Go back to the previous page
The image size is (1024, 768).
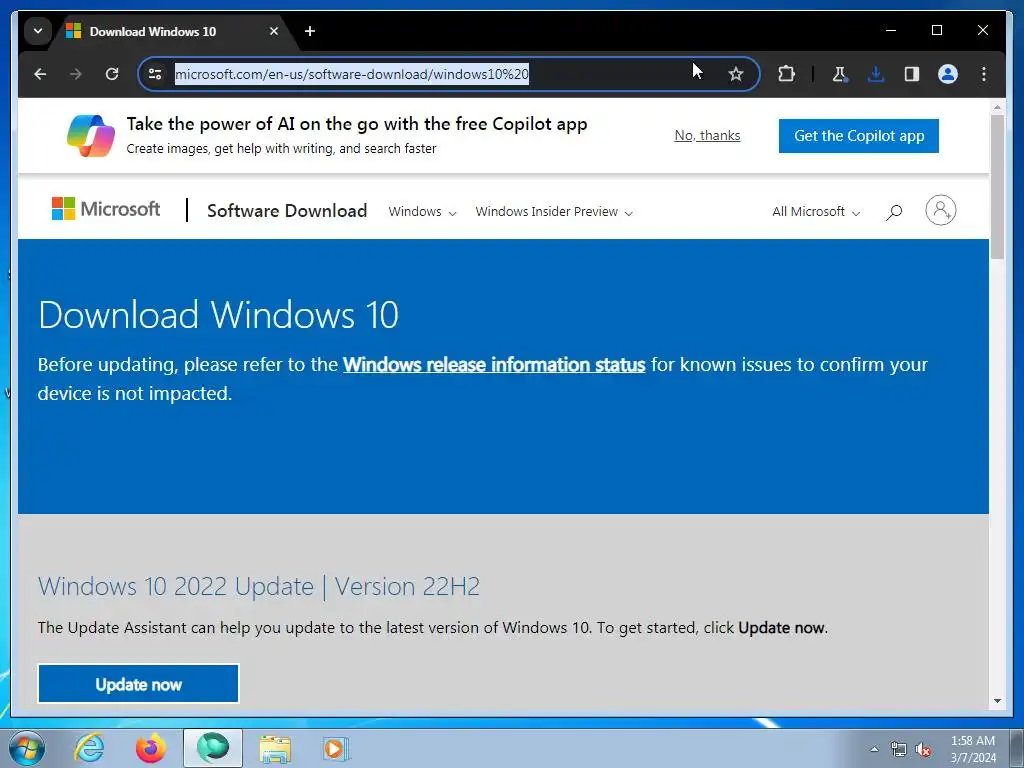click(40, 74)
